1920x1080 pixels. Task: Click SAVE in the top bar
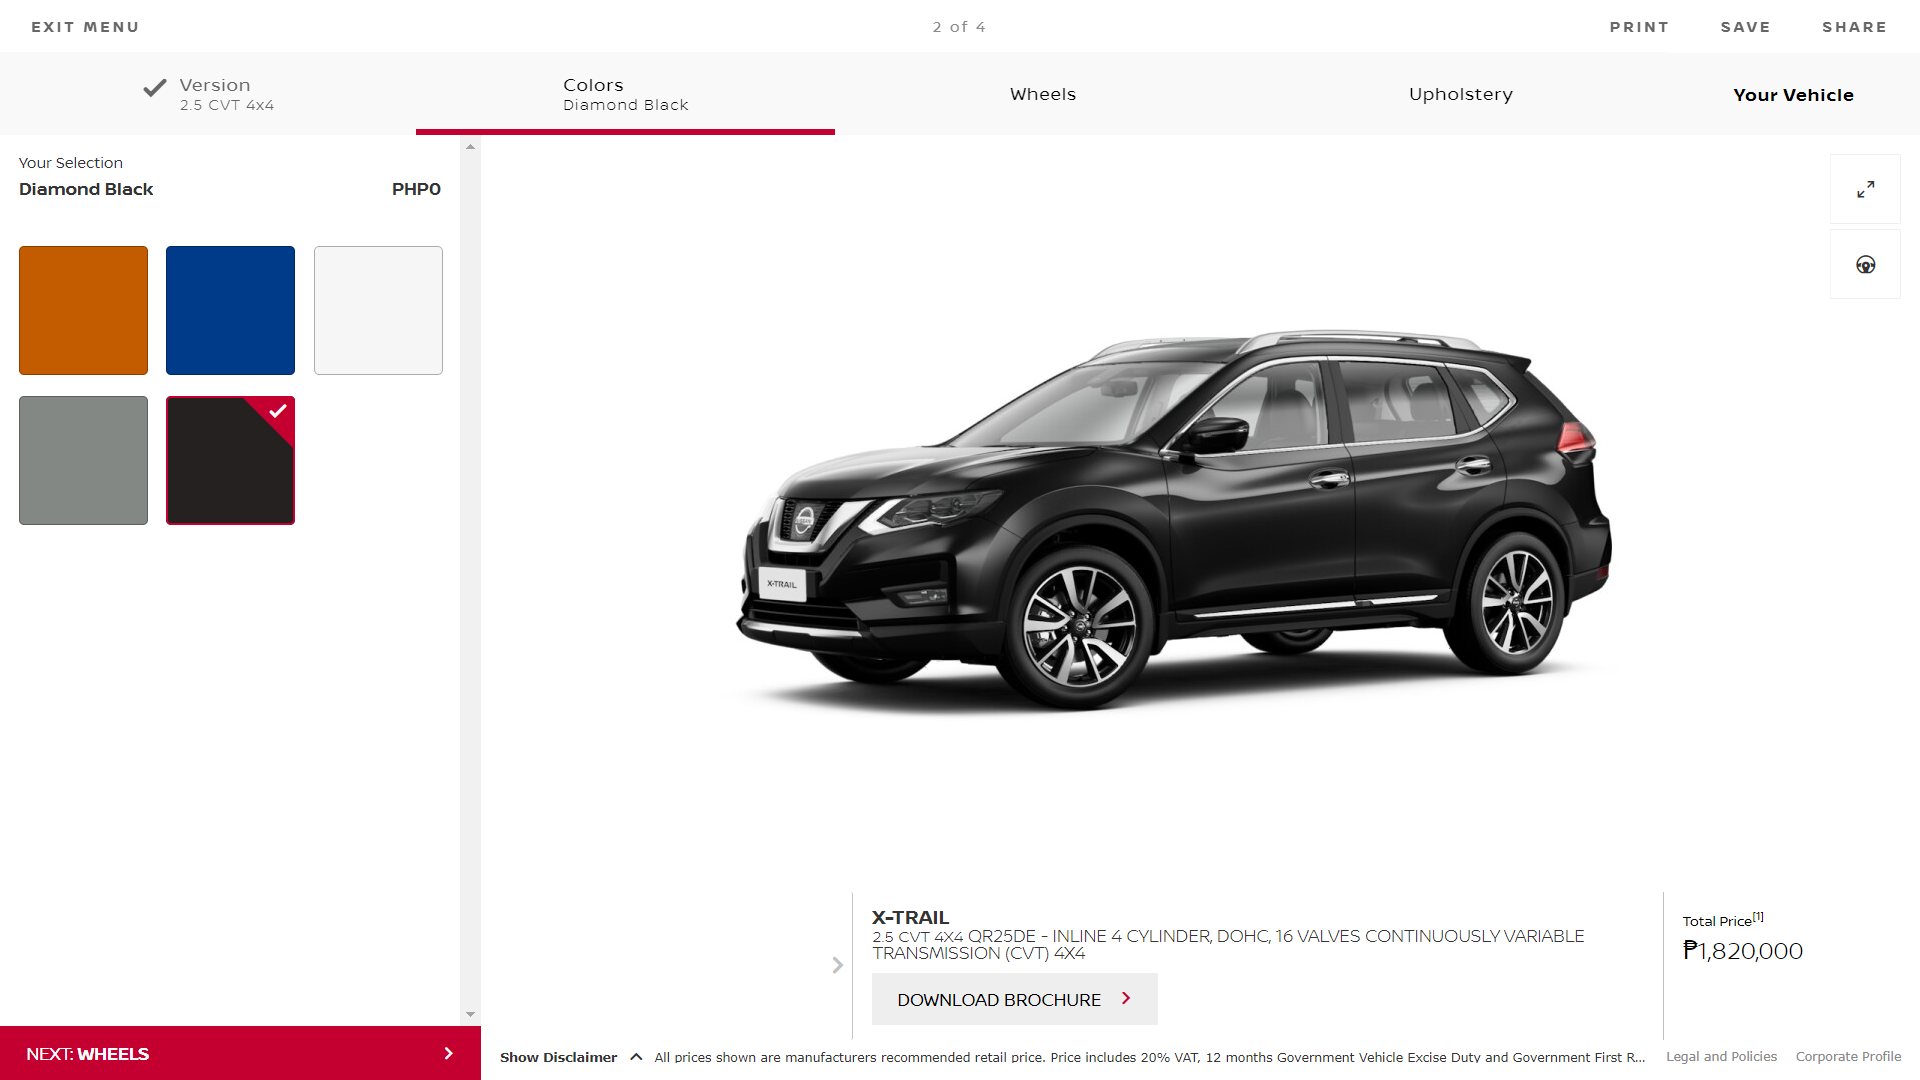point(1745,27)
